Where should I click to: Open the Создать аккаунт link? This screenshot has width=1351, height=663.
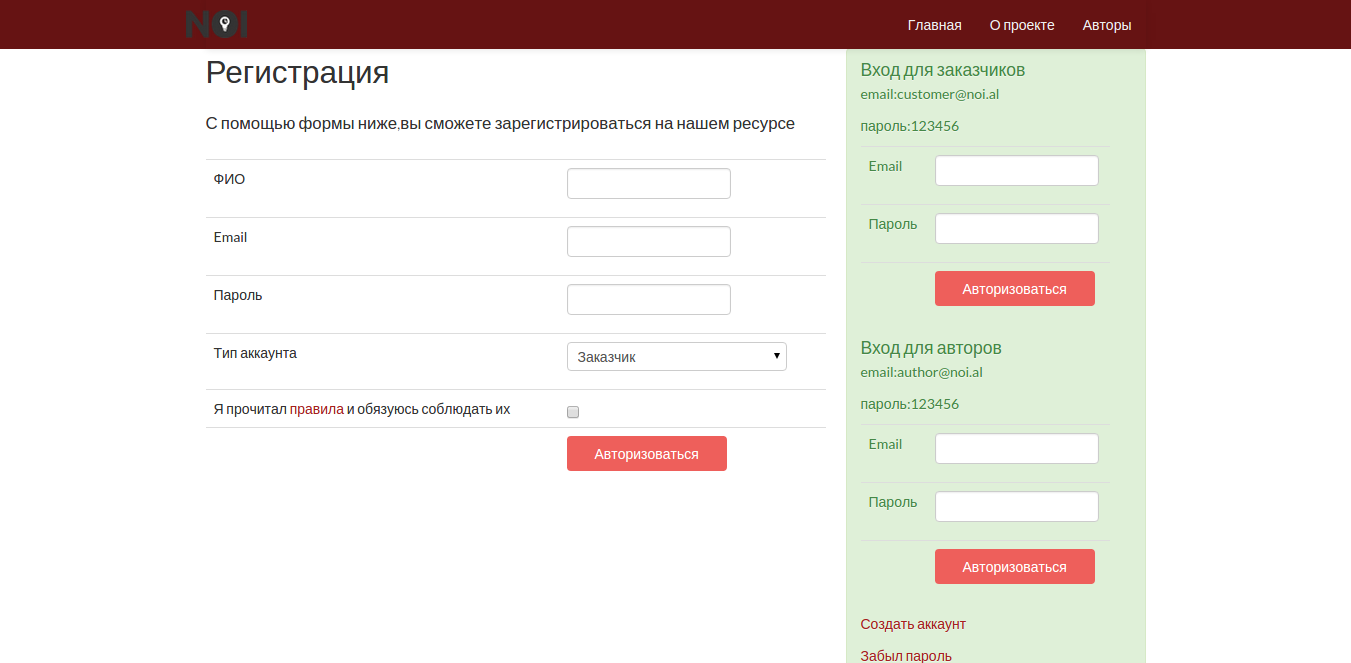913,624
